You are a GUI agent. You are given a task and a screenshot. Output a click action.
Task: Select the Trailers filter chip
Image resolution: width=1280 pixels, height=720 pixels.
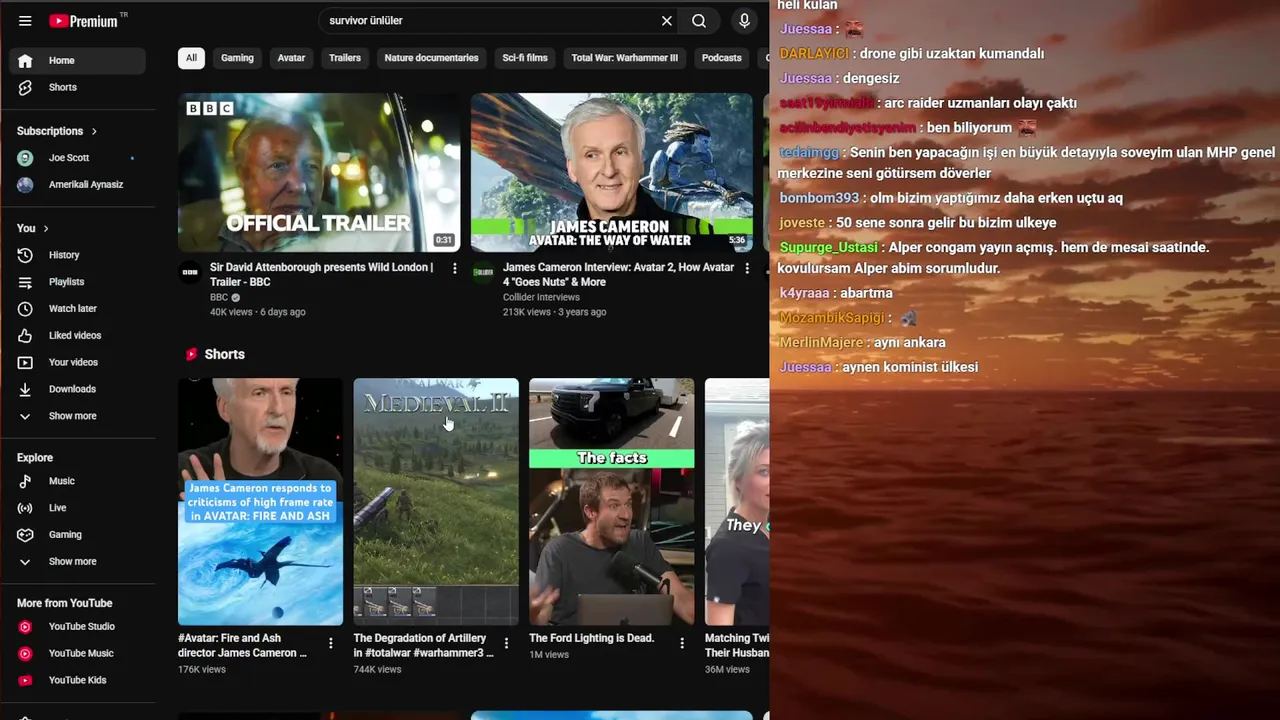pyautogui.click(x=345, y=58)
